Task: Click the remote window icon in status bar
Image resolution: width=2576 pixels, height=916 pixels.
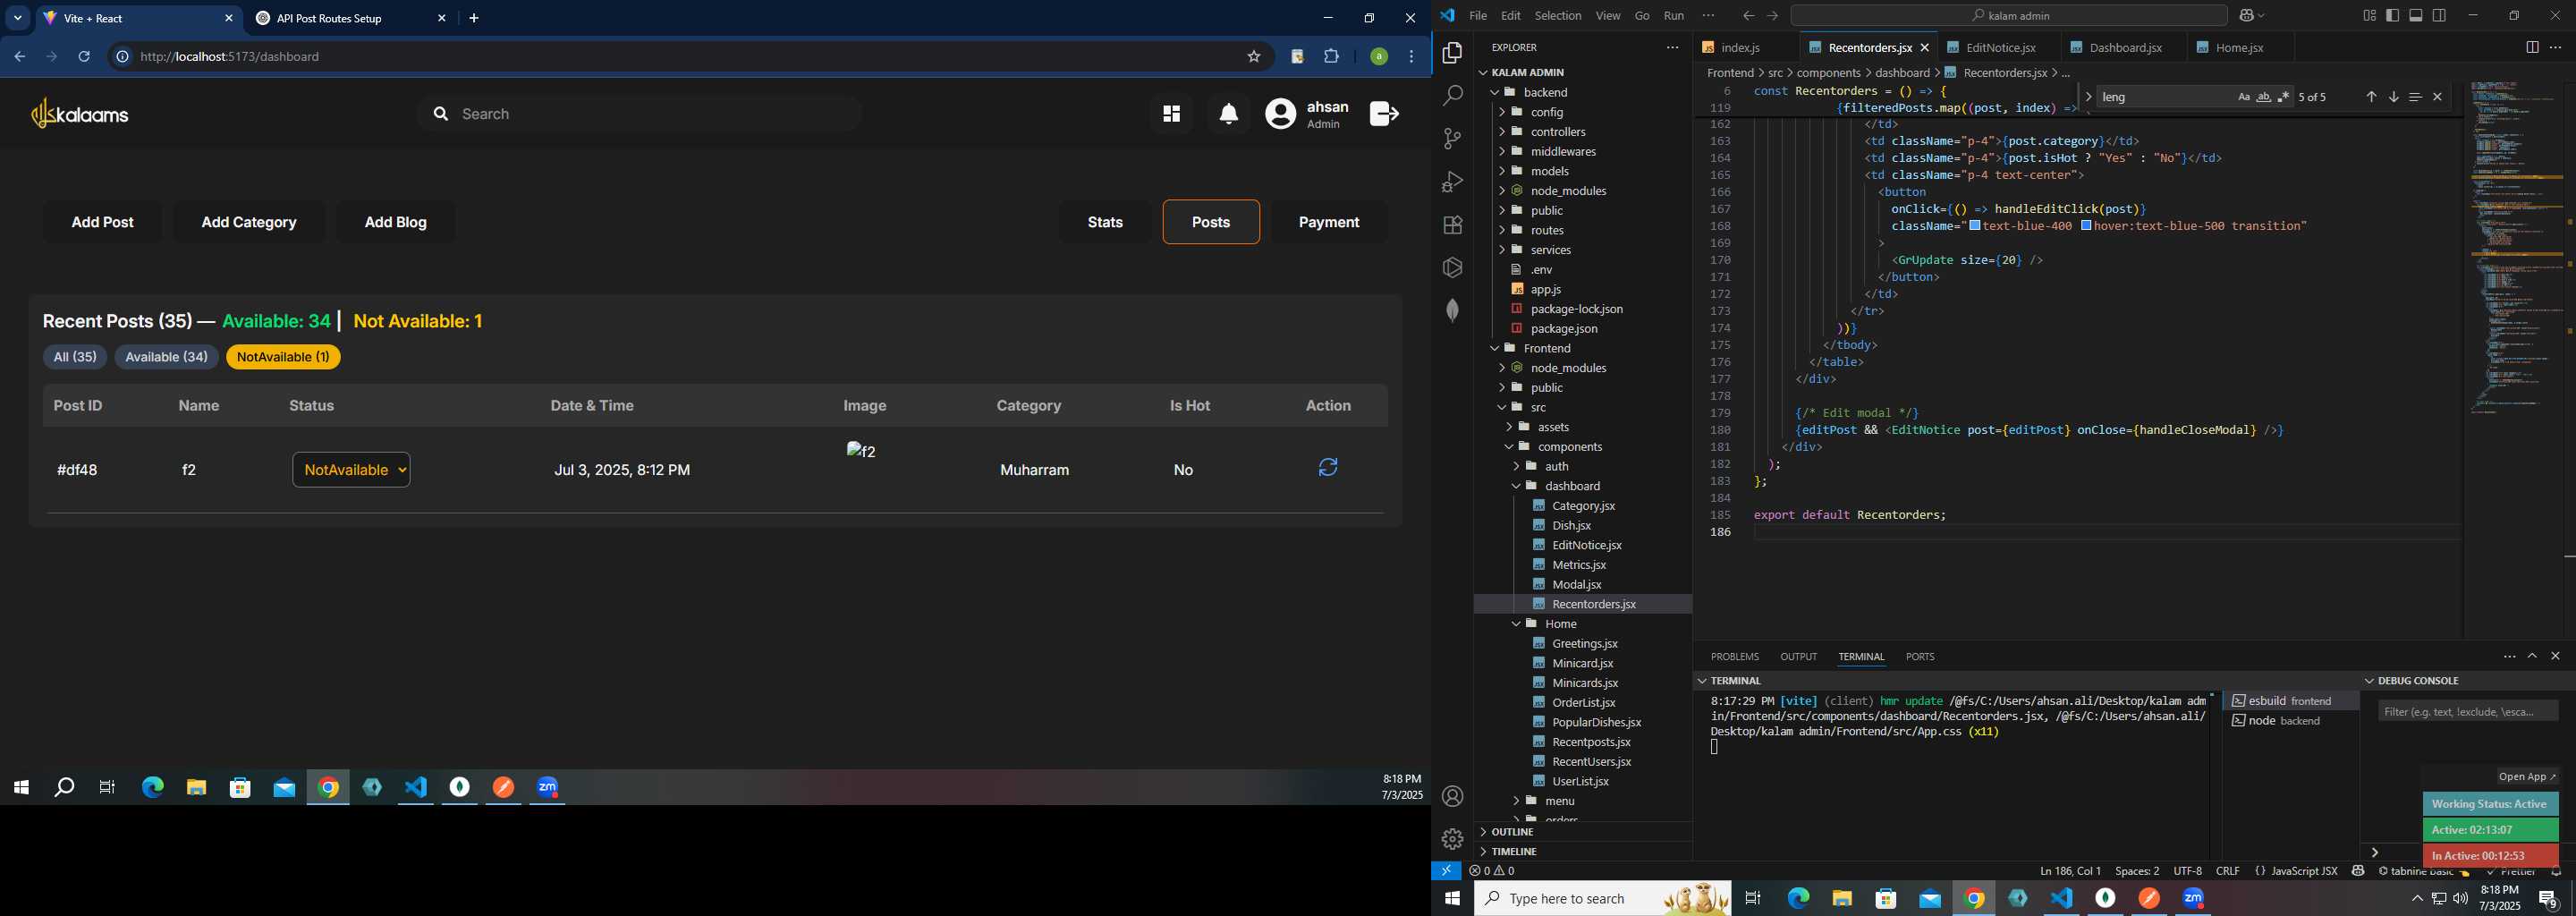Action: pos(1446,871)
